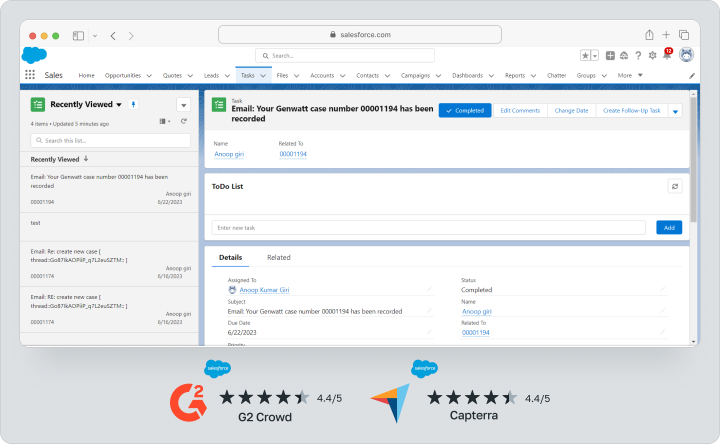The width and height of the screenshot is (720, 444).
Task: Click the pencil edit navigation icon
Action: tap(692, 76)
